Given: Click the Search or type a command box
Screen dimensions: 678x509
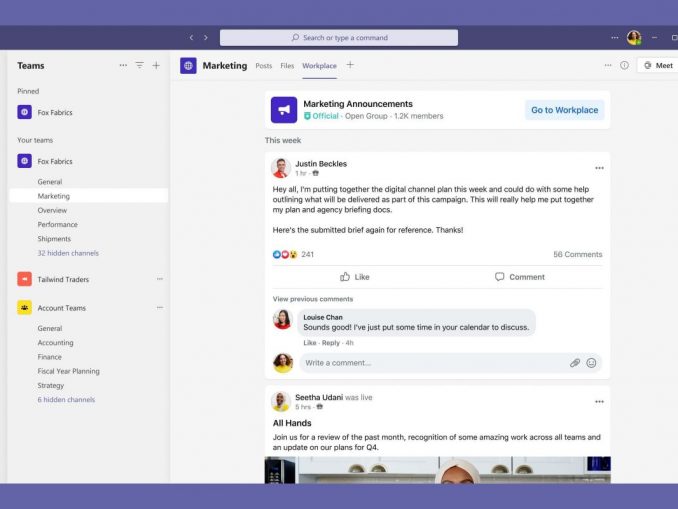Looking at the screenshot, I should (339, 38).
